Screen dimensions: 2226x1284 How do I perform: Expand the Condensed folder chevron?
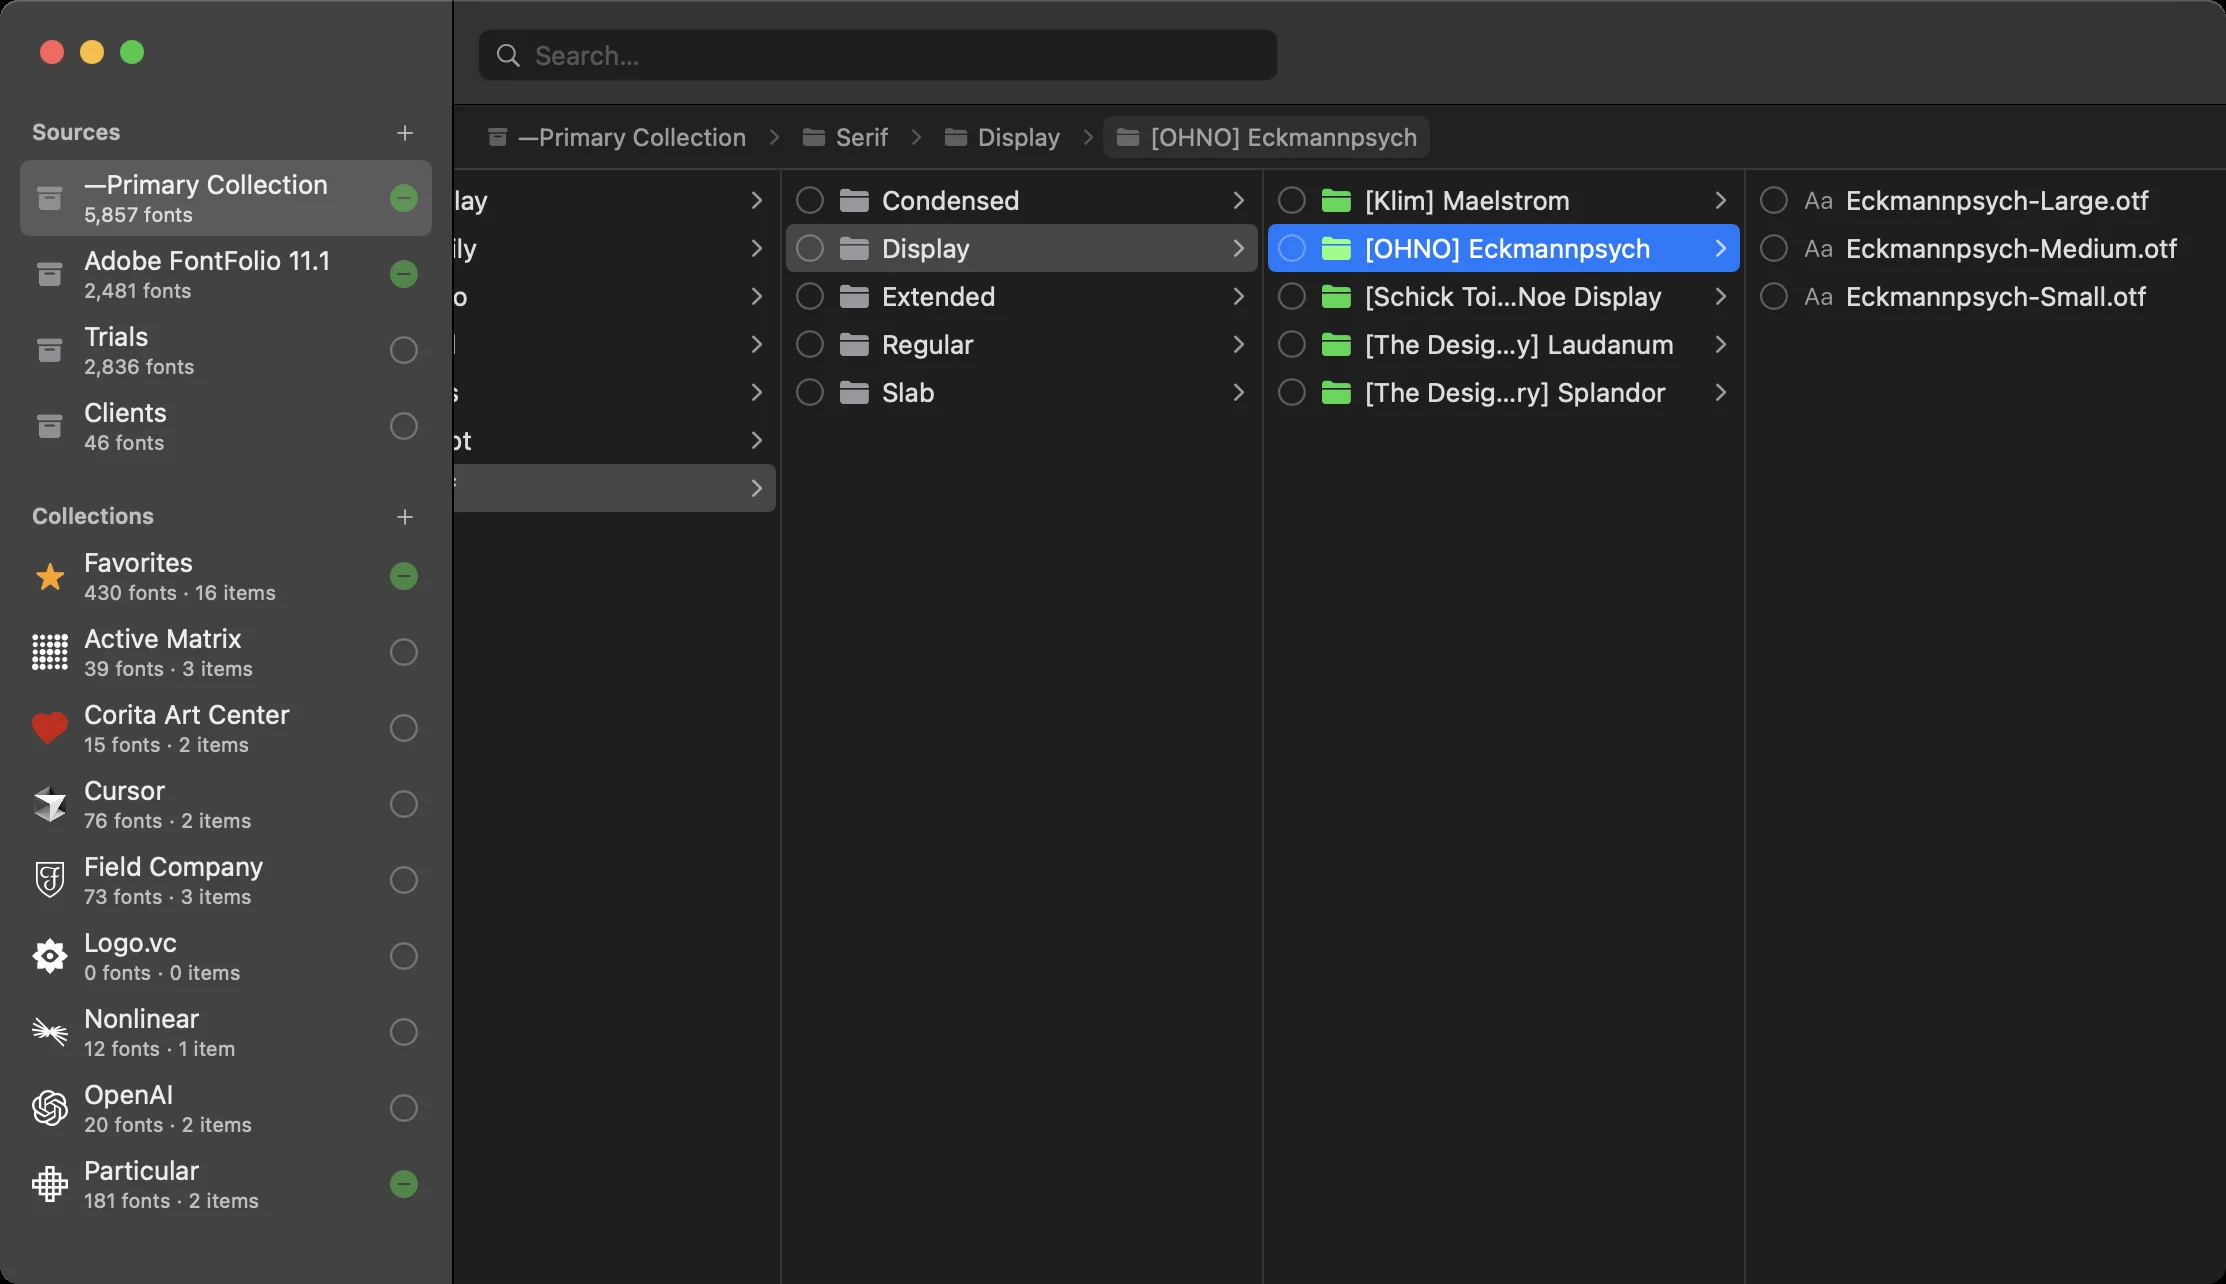[1238, 201]
